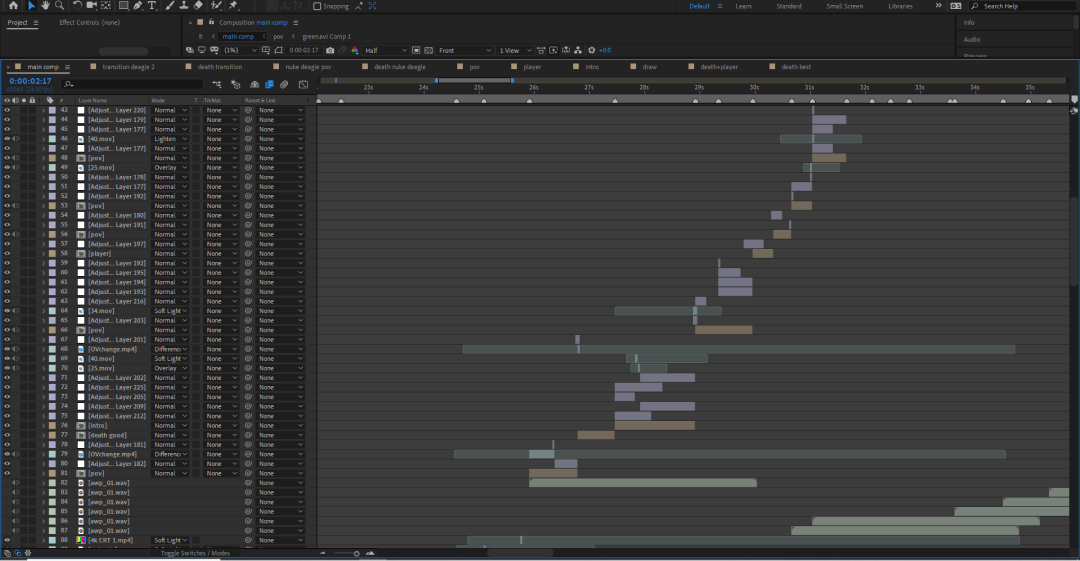Take a snapshot with camera icon
The image size is (1080, 561).
[x=330, y=50]
